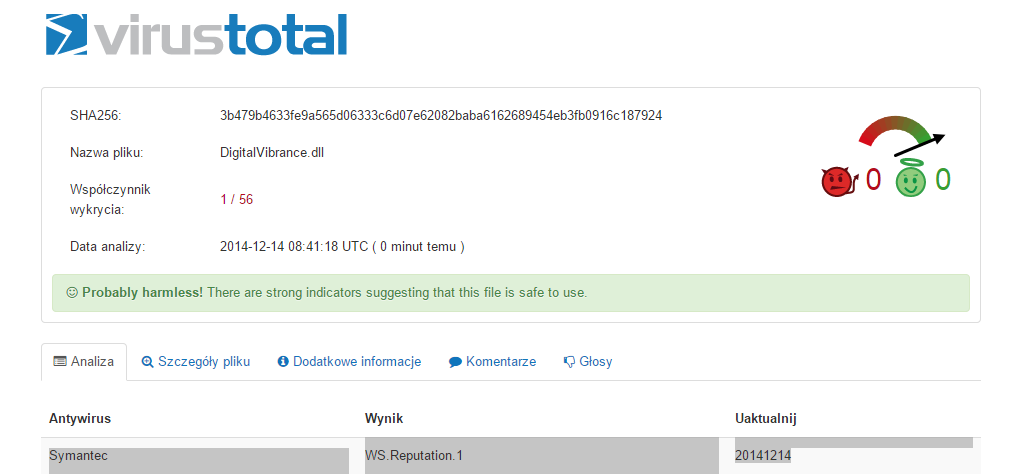The image size is (1011, 476).
Task: Go to the Głosy tab
Action: 588,362
